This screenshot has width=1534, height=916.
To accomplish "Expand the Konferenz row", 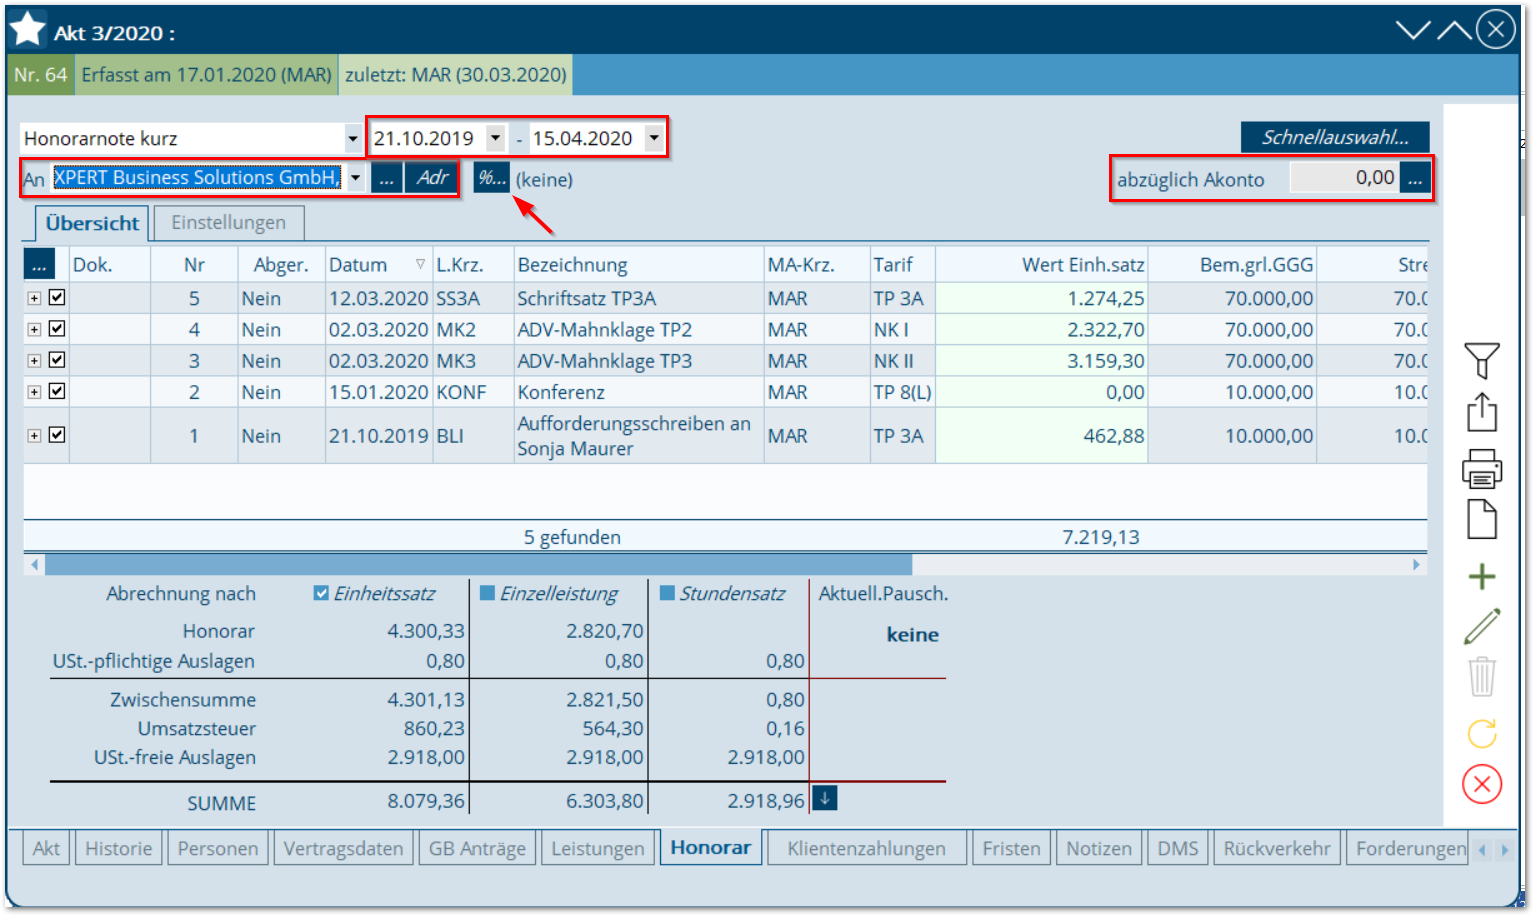I will (x=34, y=392).
